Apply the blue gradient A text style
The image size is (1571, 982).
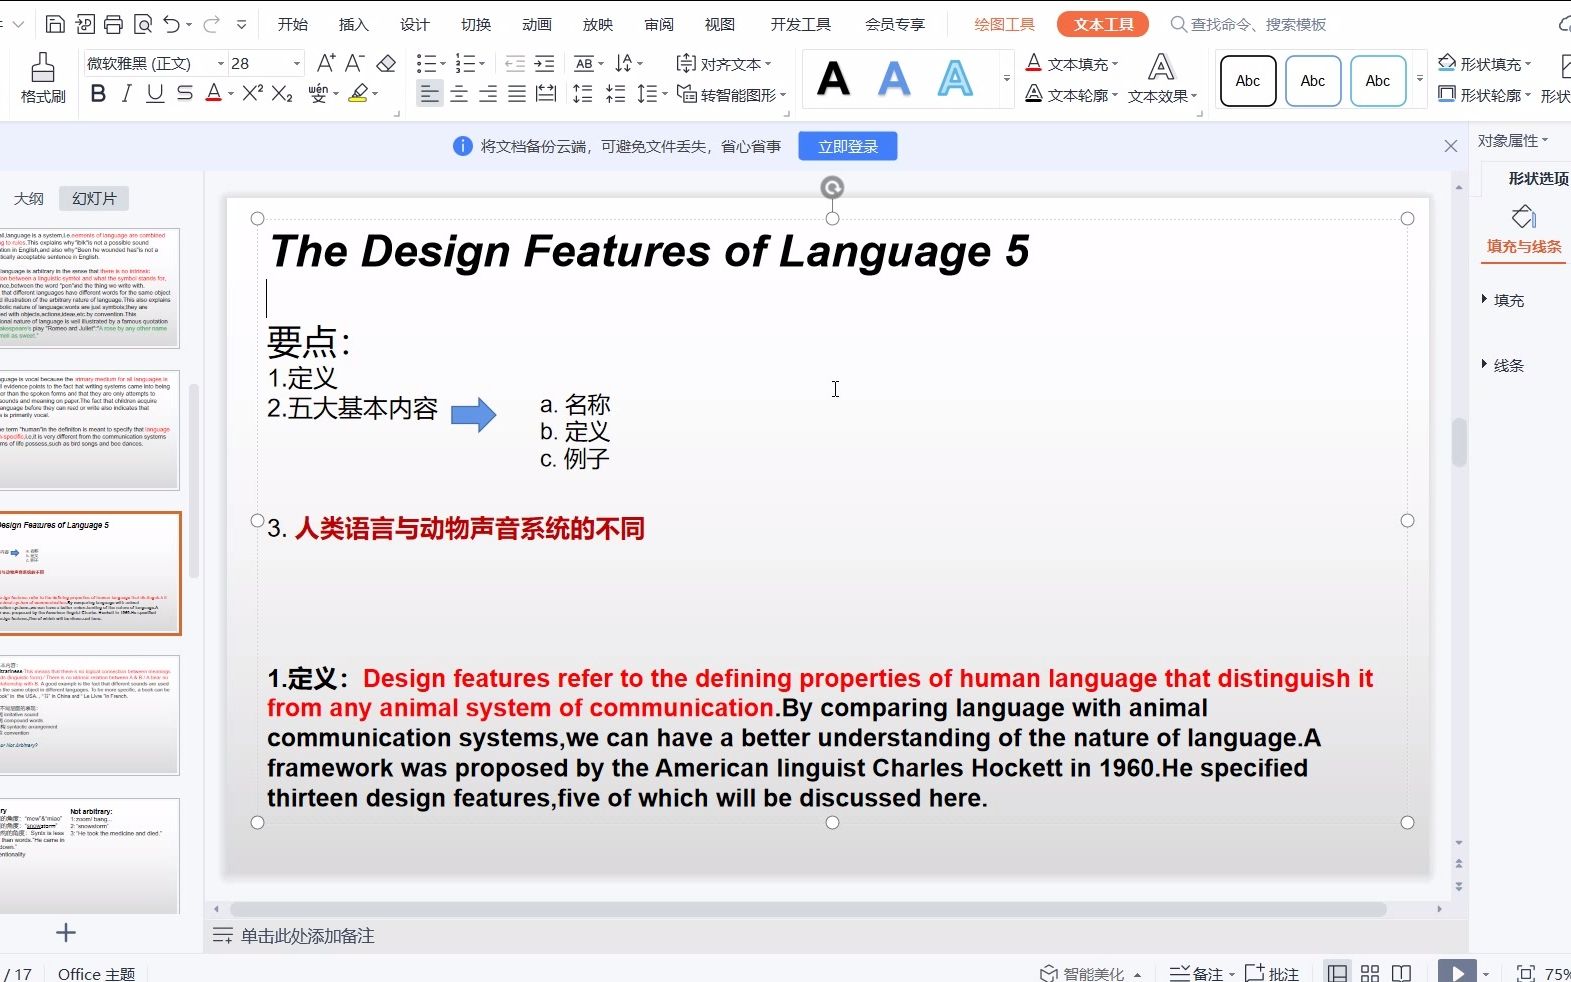click(894, 78)
